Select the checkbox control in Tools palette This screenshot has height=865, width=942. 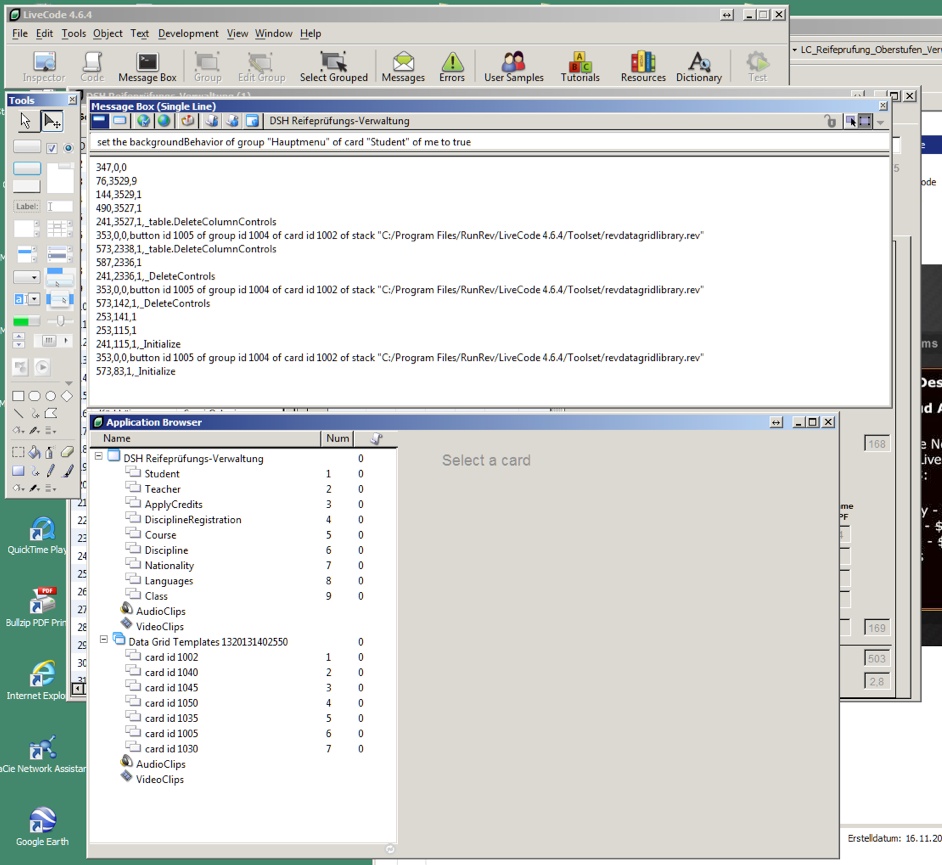tap(52, 148)
